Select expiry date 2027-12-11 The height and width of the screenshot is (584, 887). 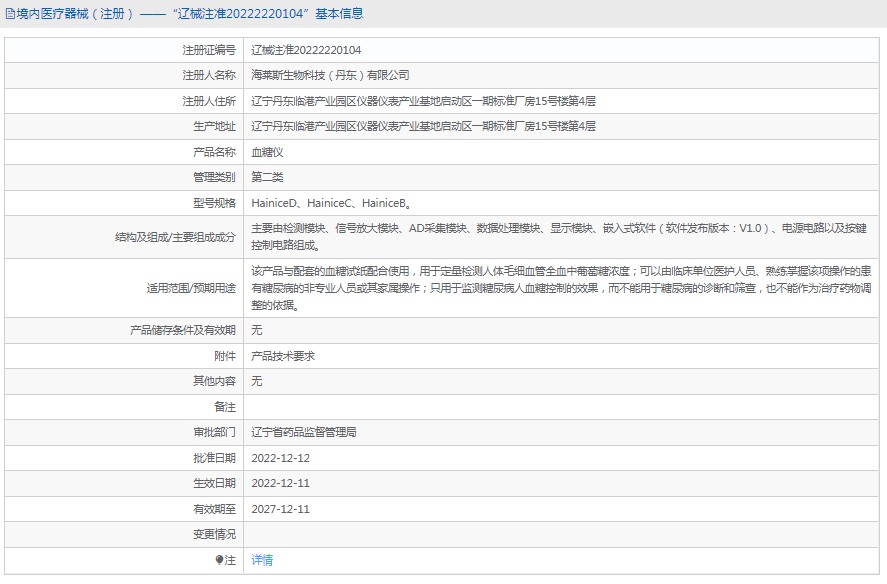click(x=281, y=509)
